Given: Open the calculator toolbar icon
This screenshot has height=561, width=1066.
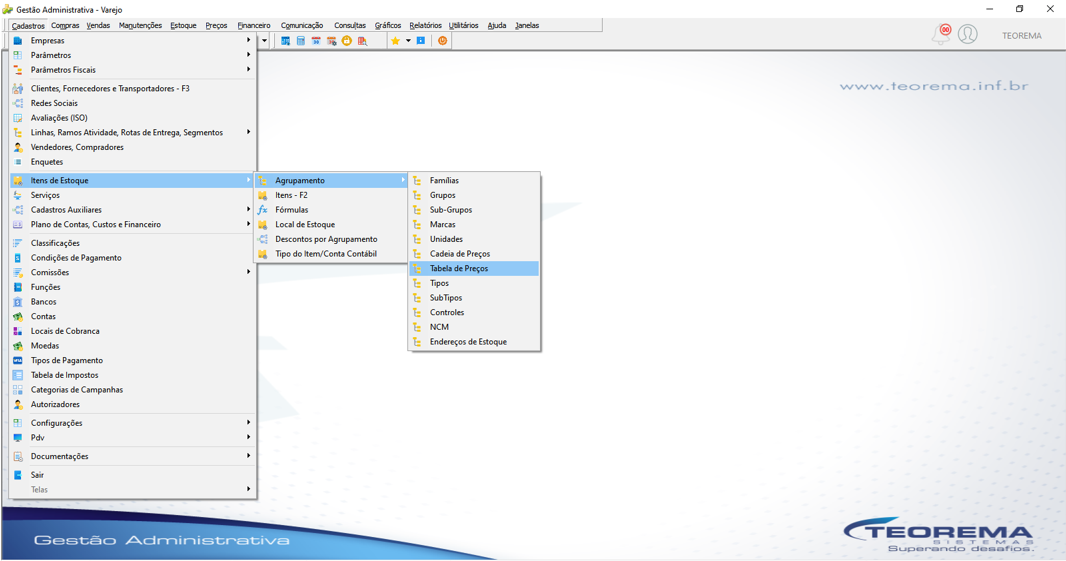Looking at the screenshot, I should pos(300,41).
